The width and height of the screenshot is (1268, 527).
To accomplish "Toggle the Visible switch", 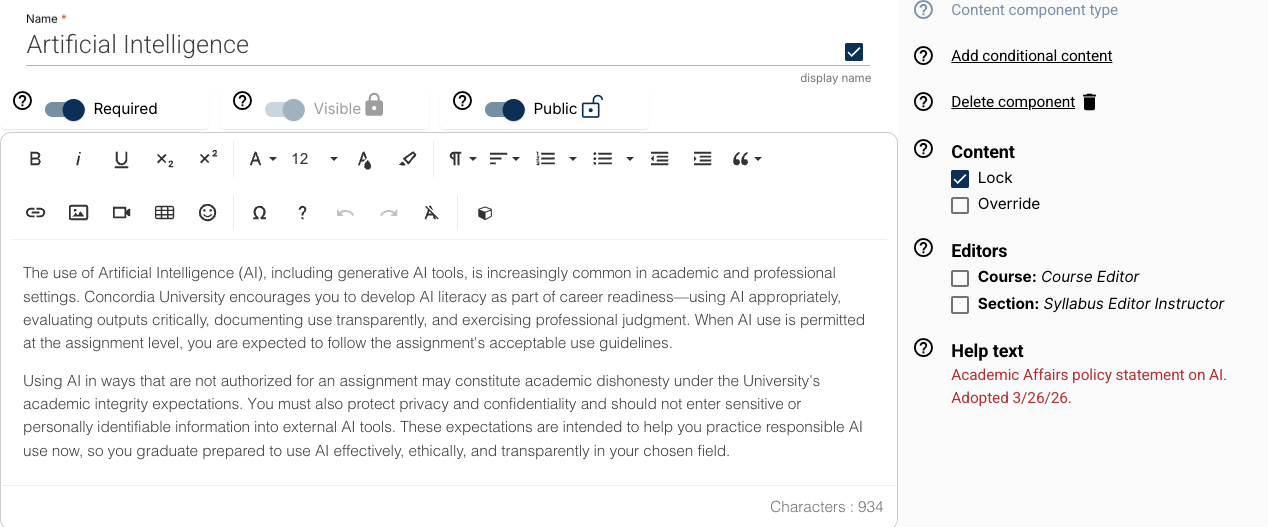I will (x=285, y=109).
